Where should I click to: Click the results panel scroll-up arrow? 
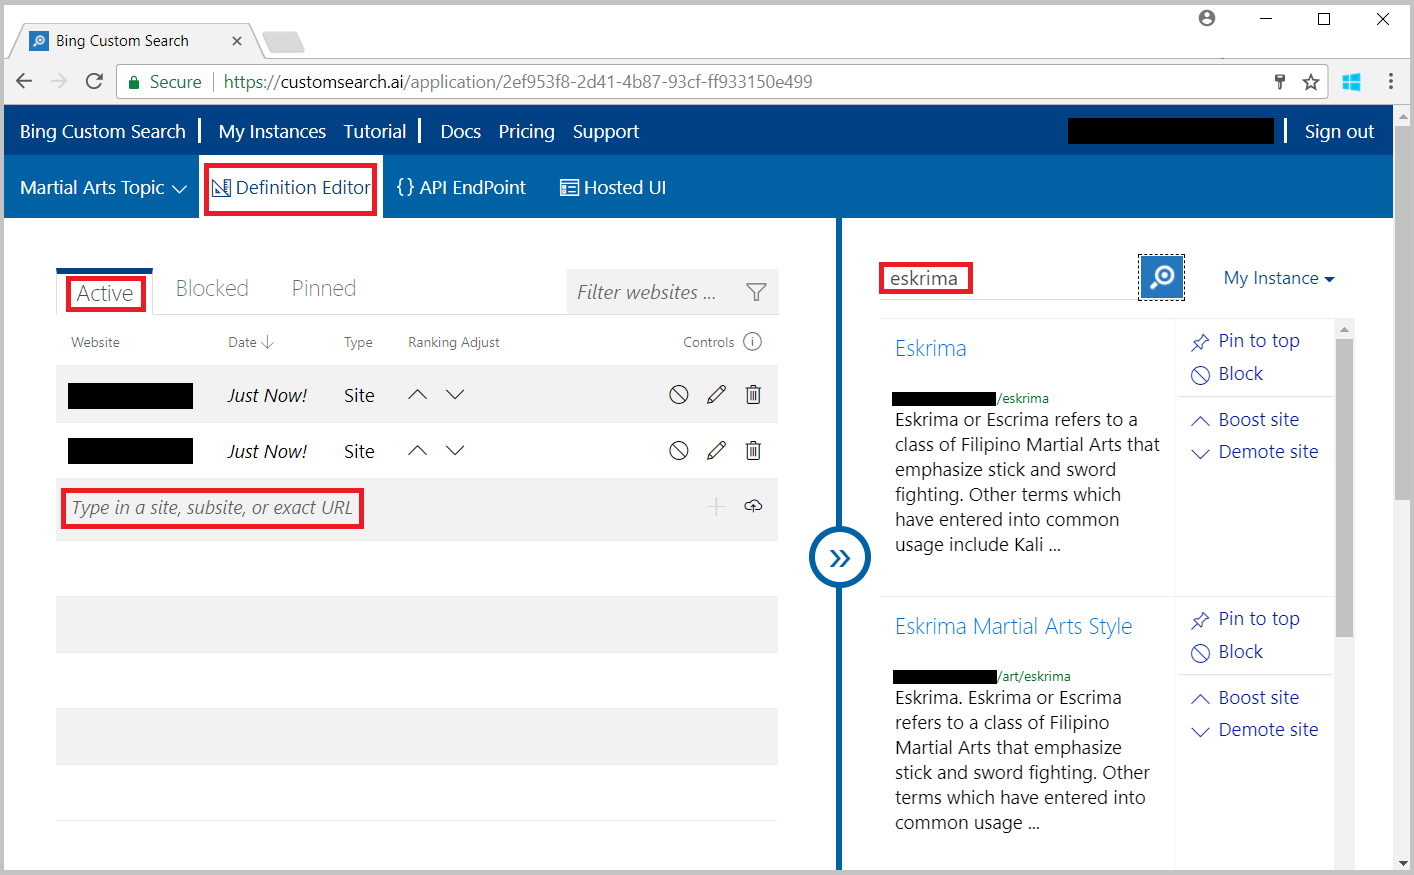(1344, 329)
